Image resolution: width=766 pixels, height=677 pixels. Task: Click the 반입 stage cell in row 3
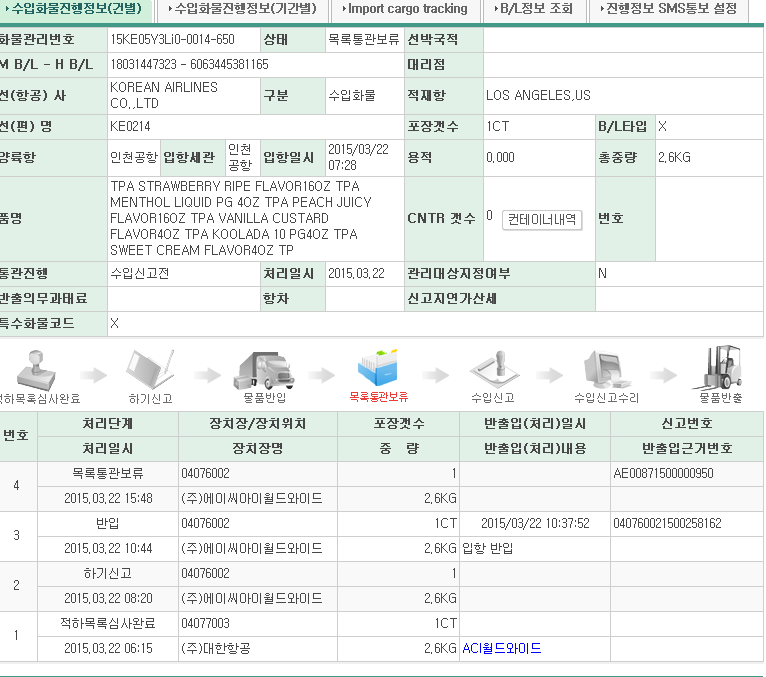click(x=108, y=524)
